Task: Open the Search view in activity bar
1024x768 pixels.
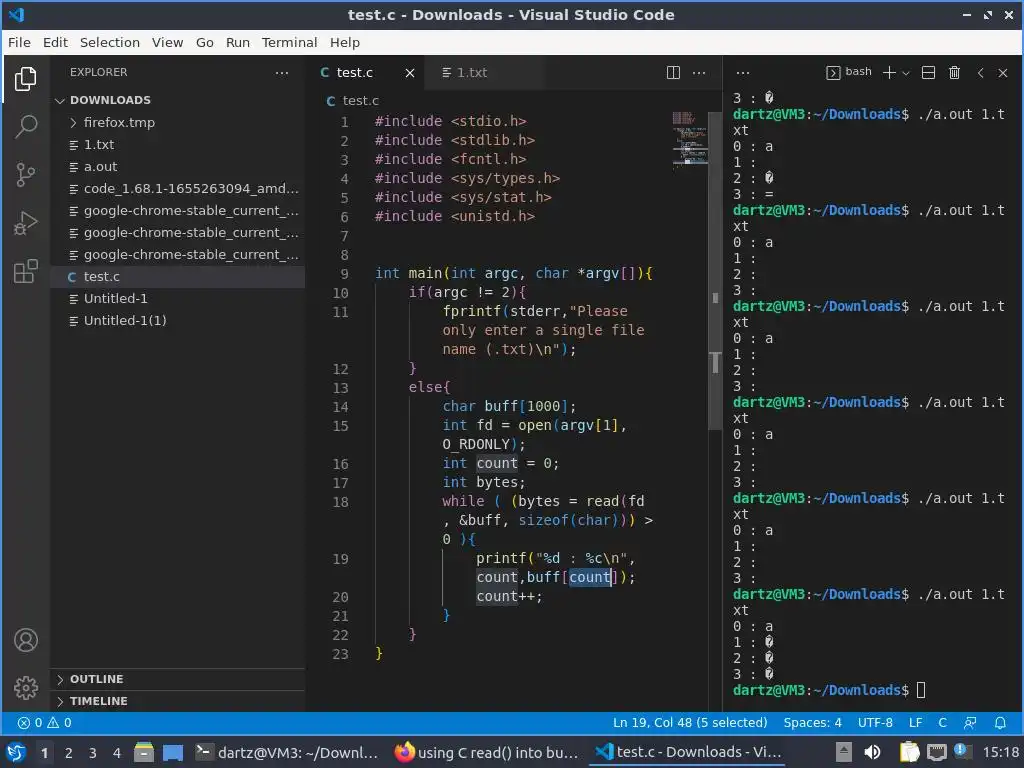Action: [x=25, y=126]
